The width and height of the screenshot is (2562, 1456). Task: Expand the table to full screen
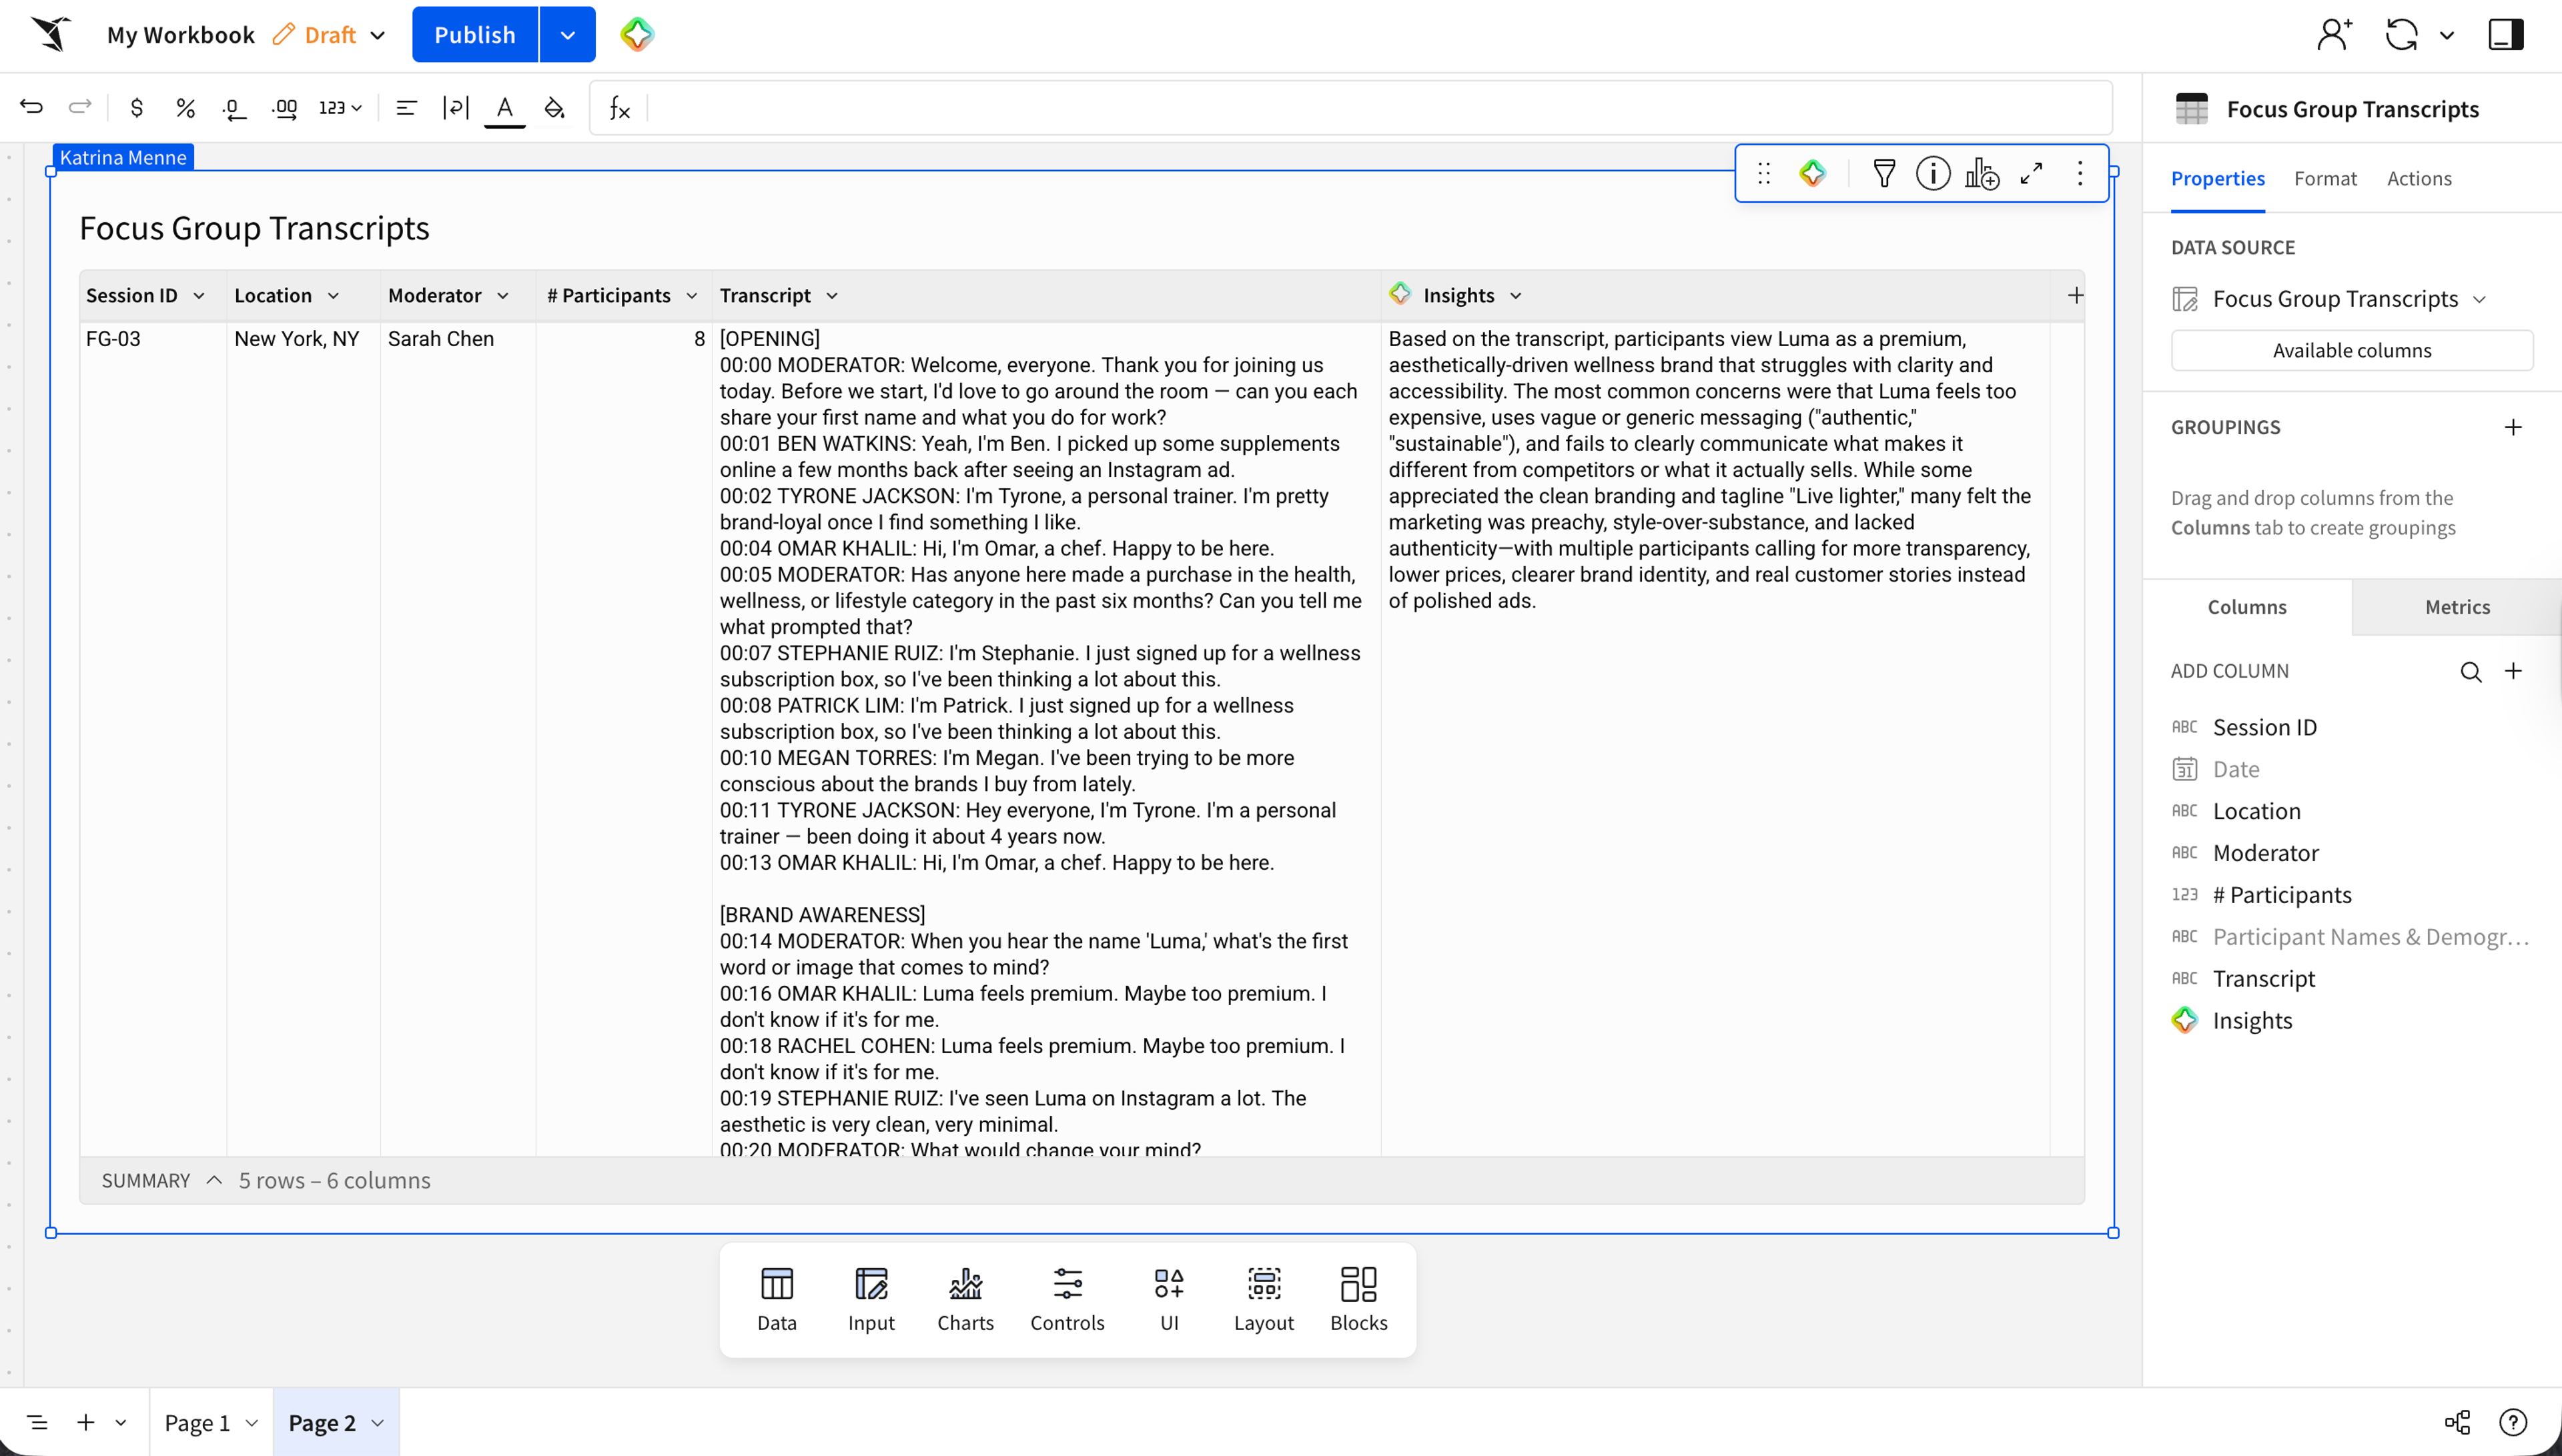(2031, 173)
